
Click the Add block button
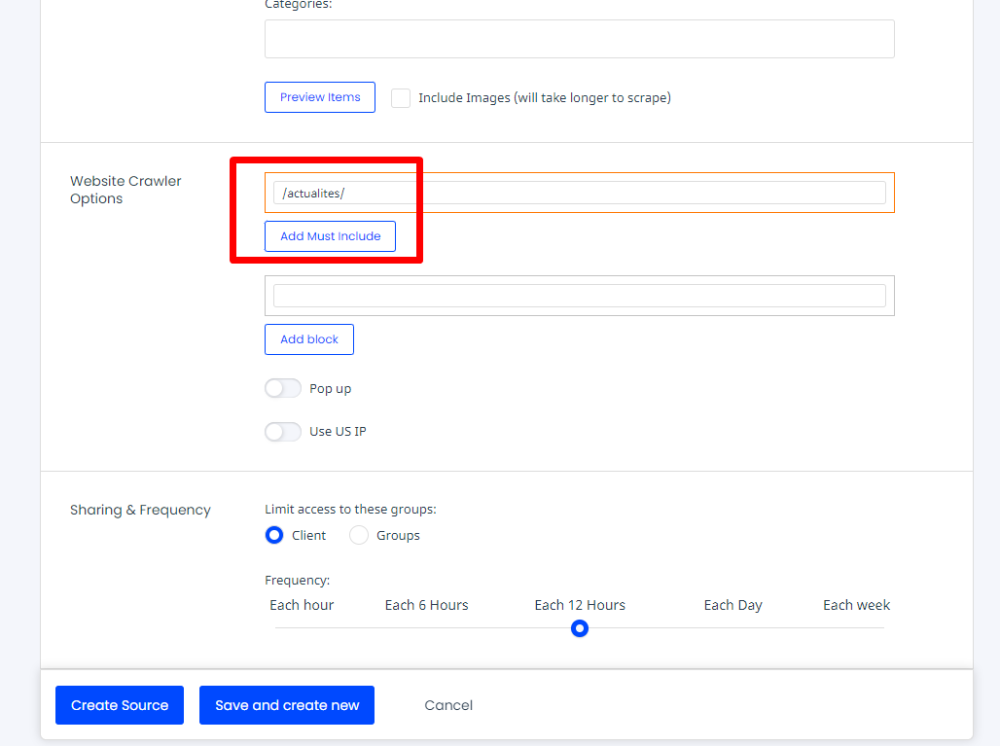309,339
